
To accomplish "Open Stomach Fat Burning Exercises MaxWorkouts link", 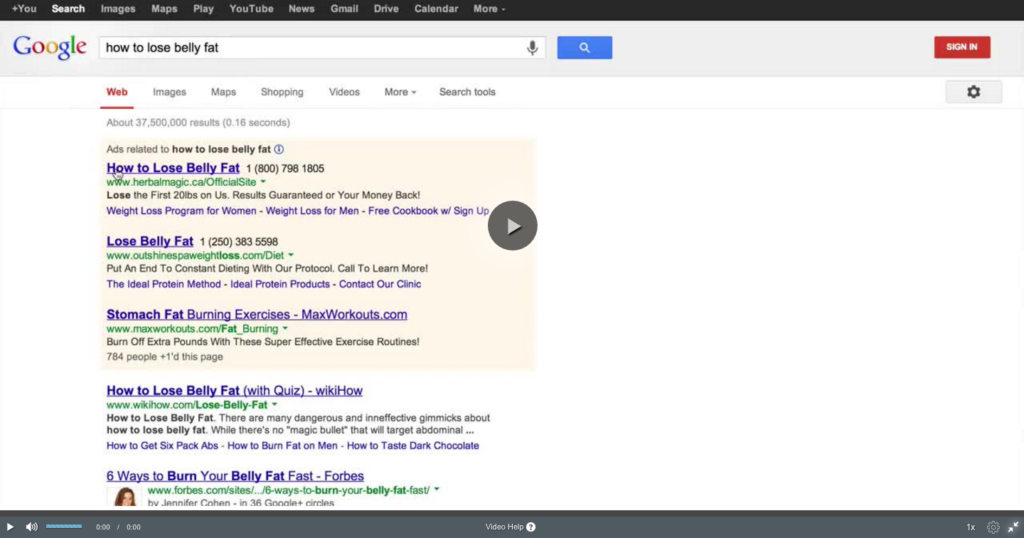I will tap(257, 314).
